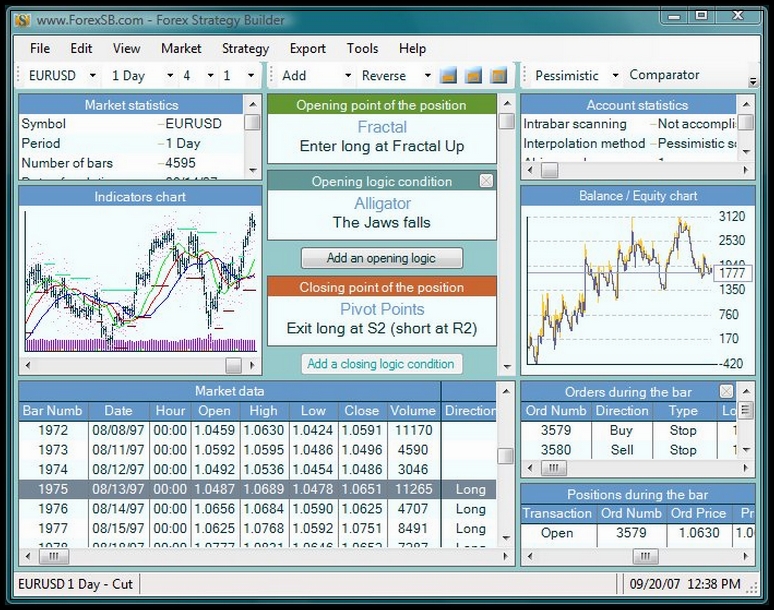The image size is (774, 610).
Task: Click the bordered chart icon before Pessimistic
Action: point(499,76)
